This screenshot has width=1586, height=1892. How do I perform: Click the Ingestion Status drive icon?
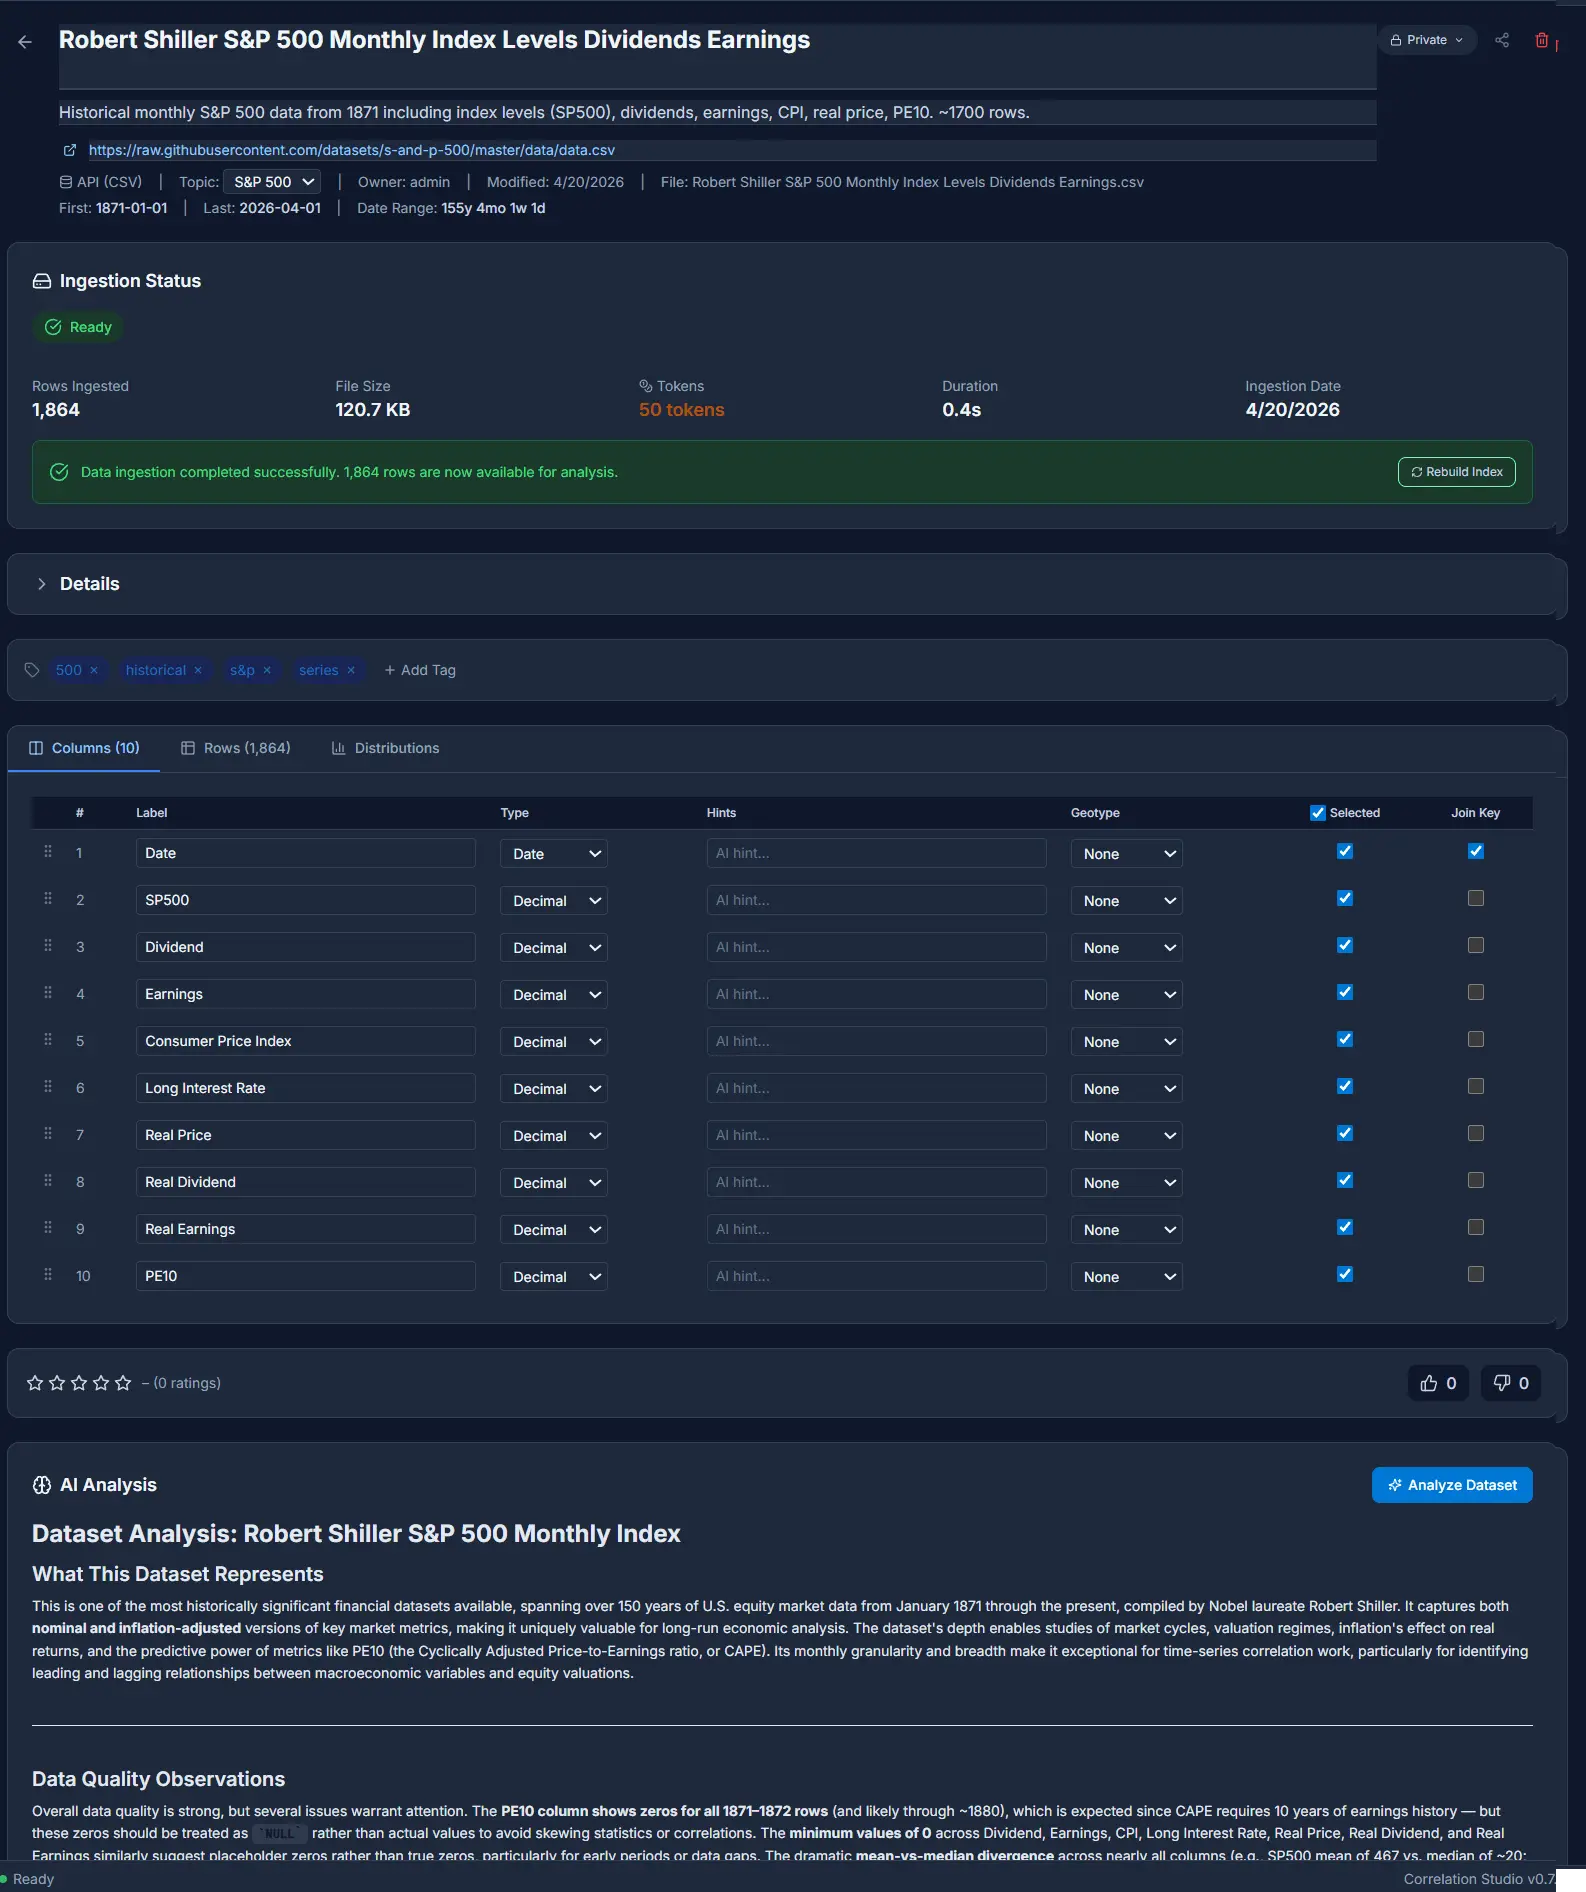click(x=42, y=281)
